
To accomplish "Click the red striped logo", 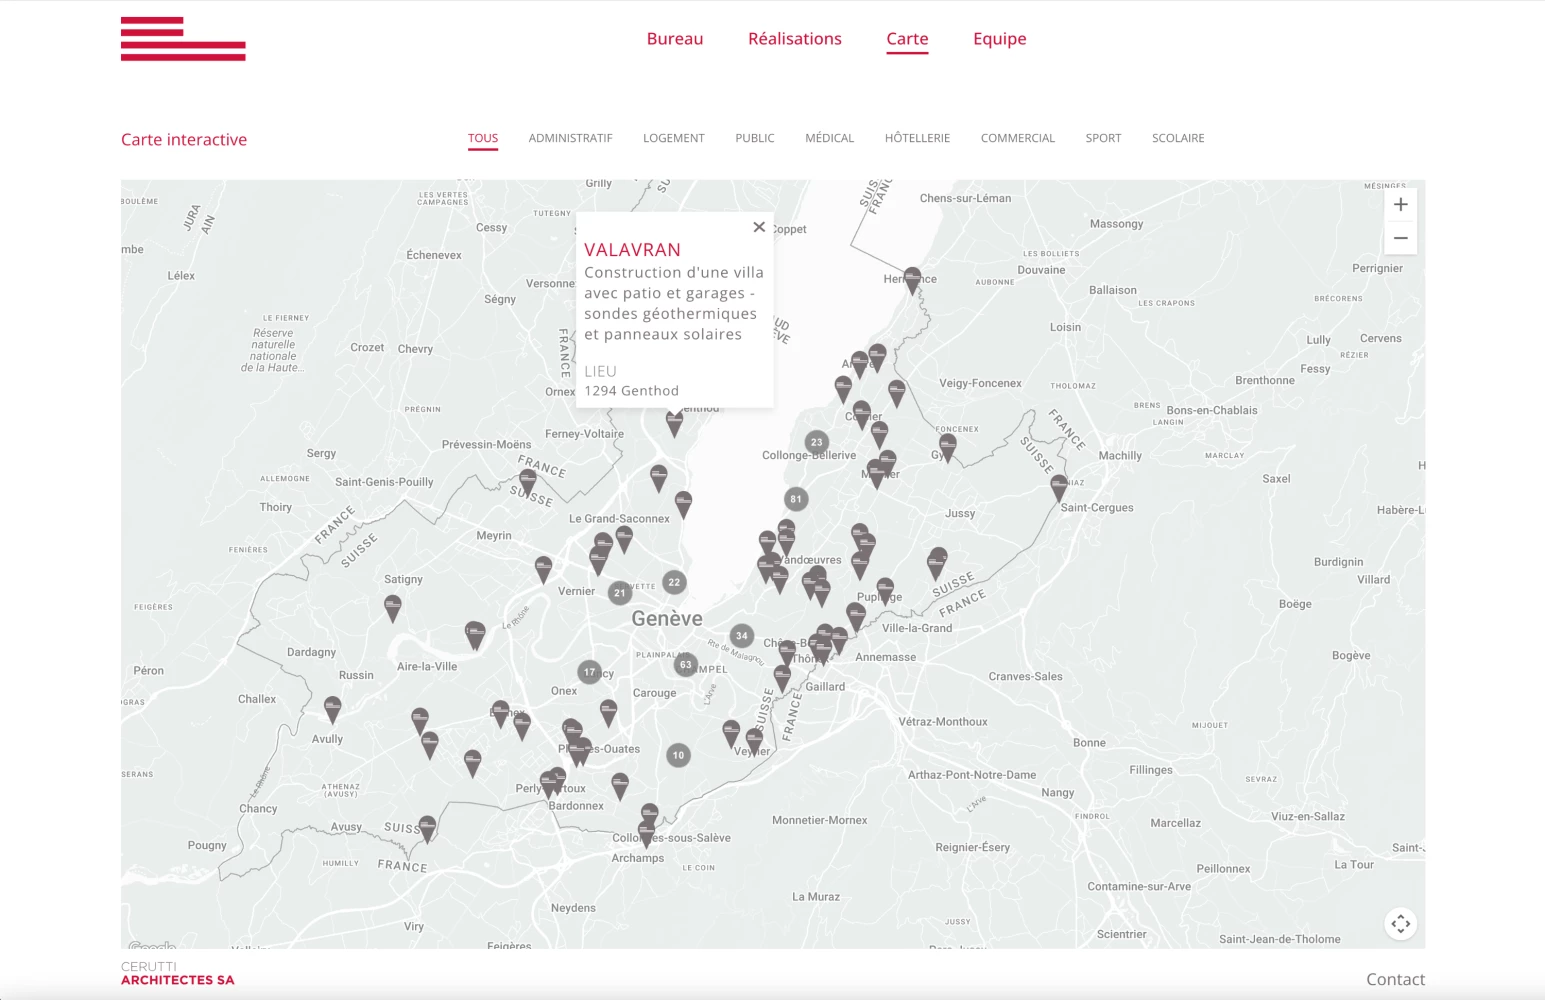I will point(183,39).
